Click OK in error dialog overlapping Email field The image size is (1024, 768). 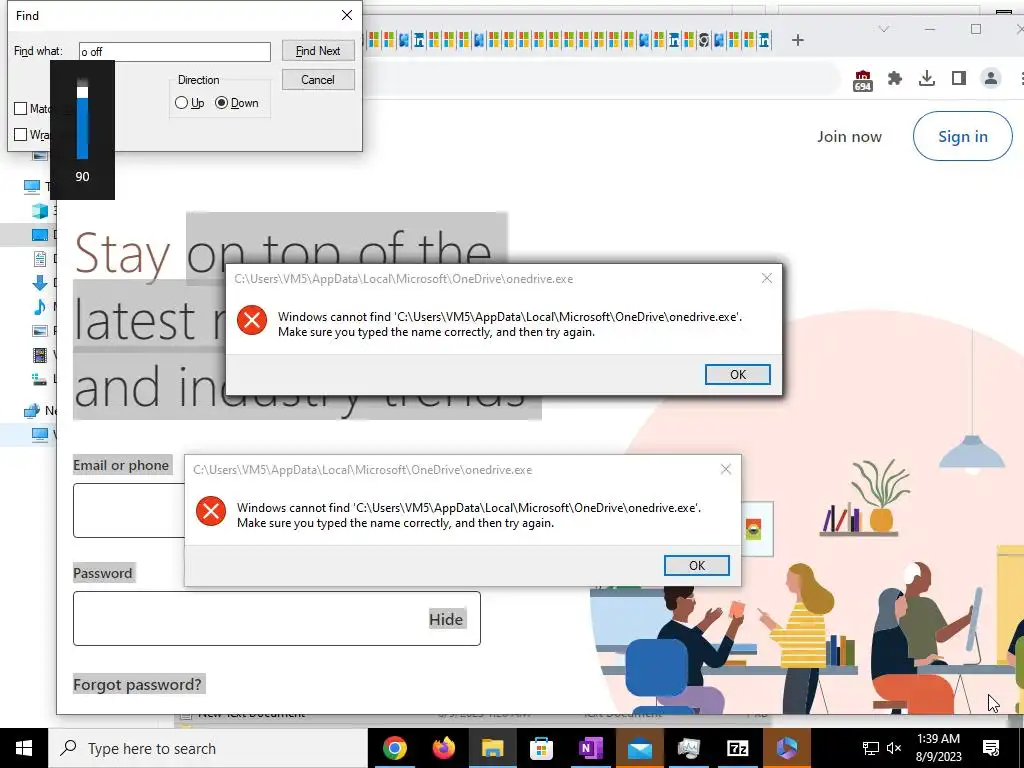click(697, 566)
